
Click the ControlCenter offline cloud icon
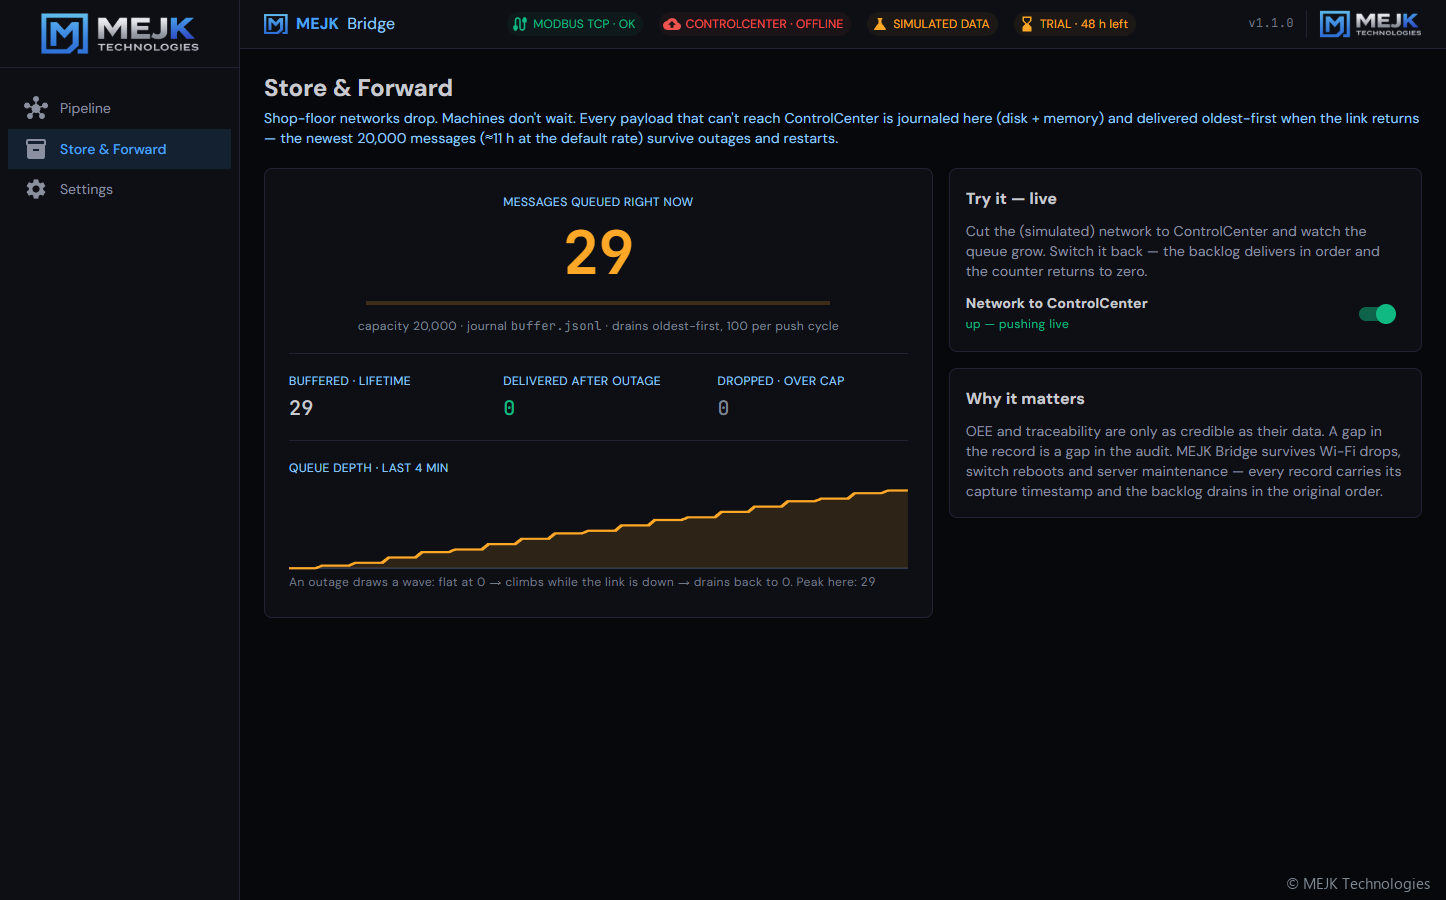click(x=672, y=24)
